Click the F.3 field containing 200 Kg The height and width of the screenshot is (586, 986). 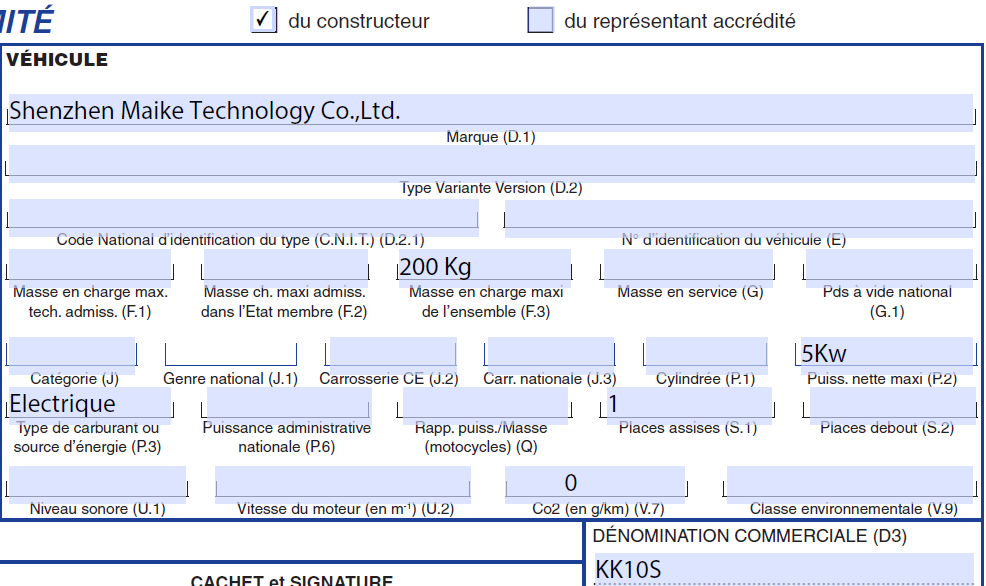pyautogui.click(x=485, y=266)
